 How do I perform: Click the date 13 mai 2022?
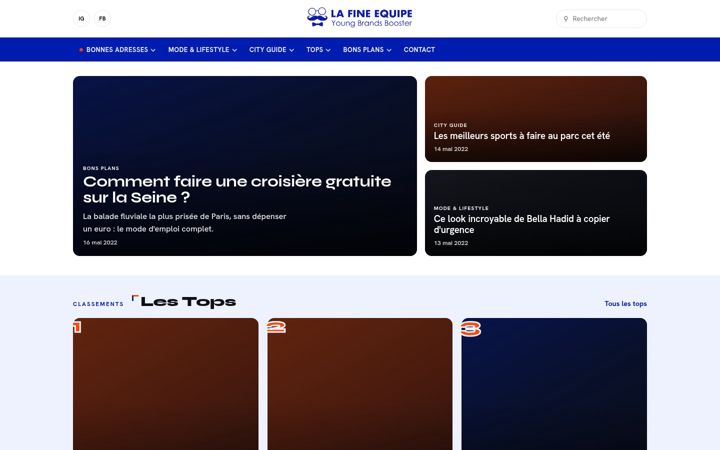pos(451,243)
